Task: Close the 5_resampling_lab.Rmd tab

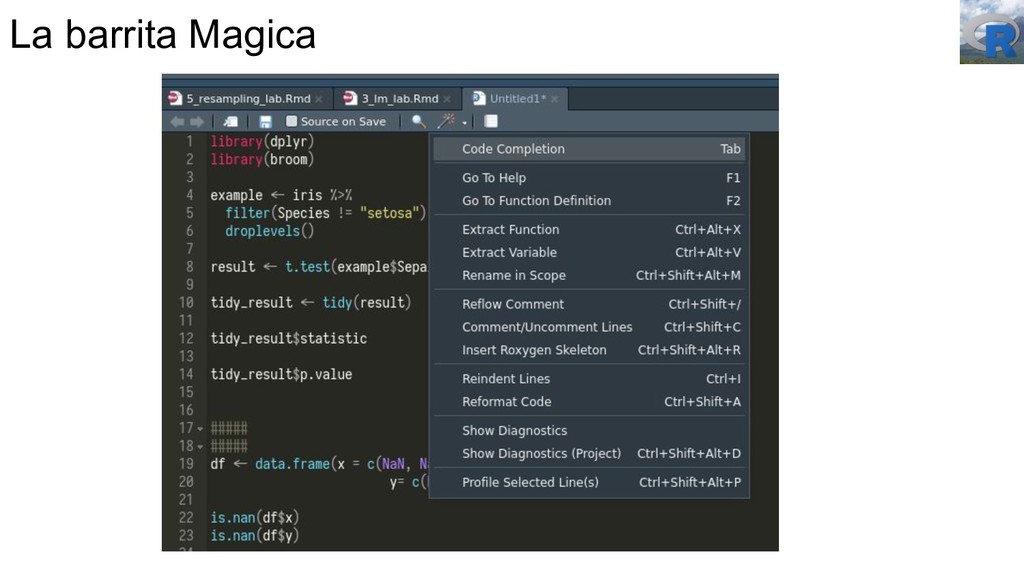Action: [x=319, y=99]
